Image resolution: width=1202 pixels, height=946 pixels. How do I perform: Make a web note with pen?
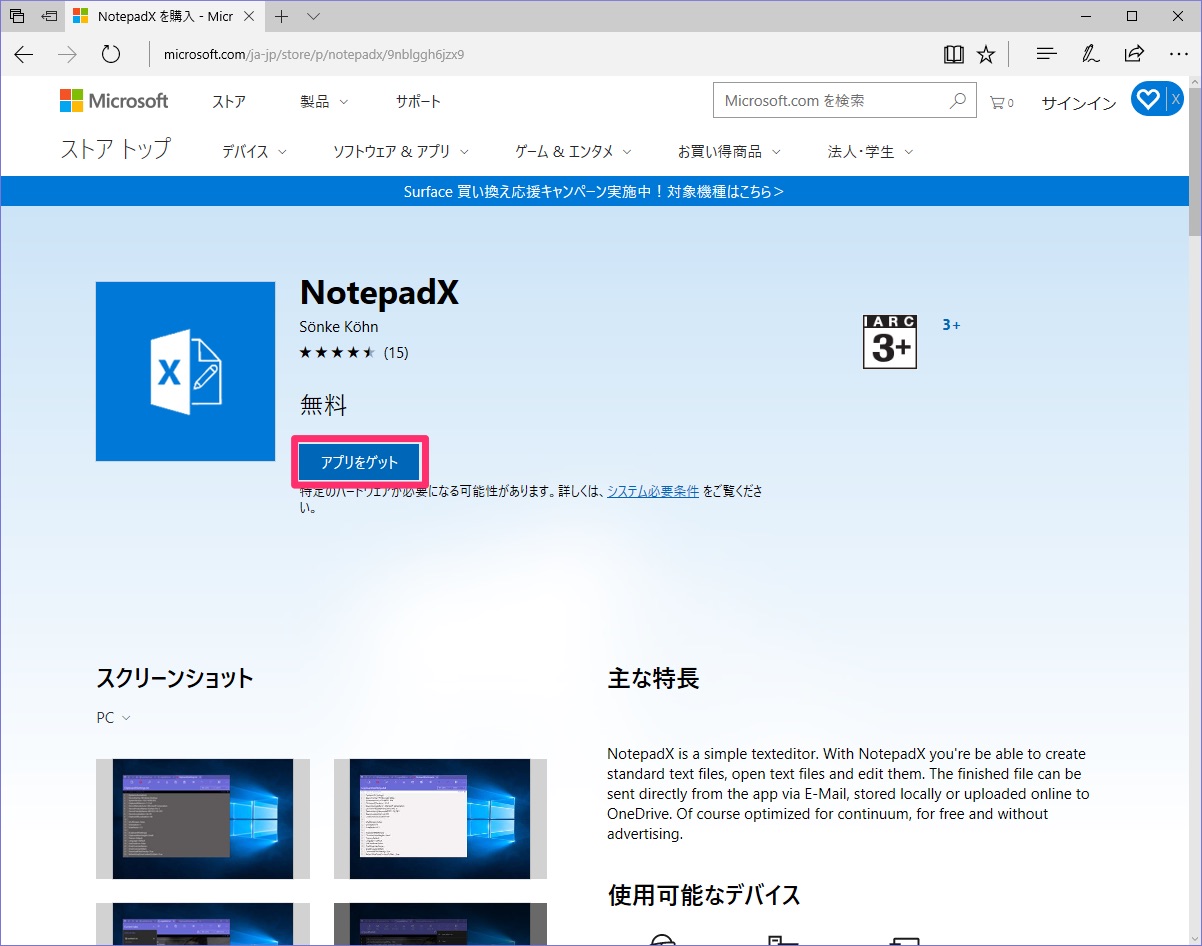1090,54
